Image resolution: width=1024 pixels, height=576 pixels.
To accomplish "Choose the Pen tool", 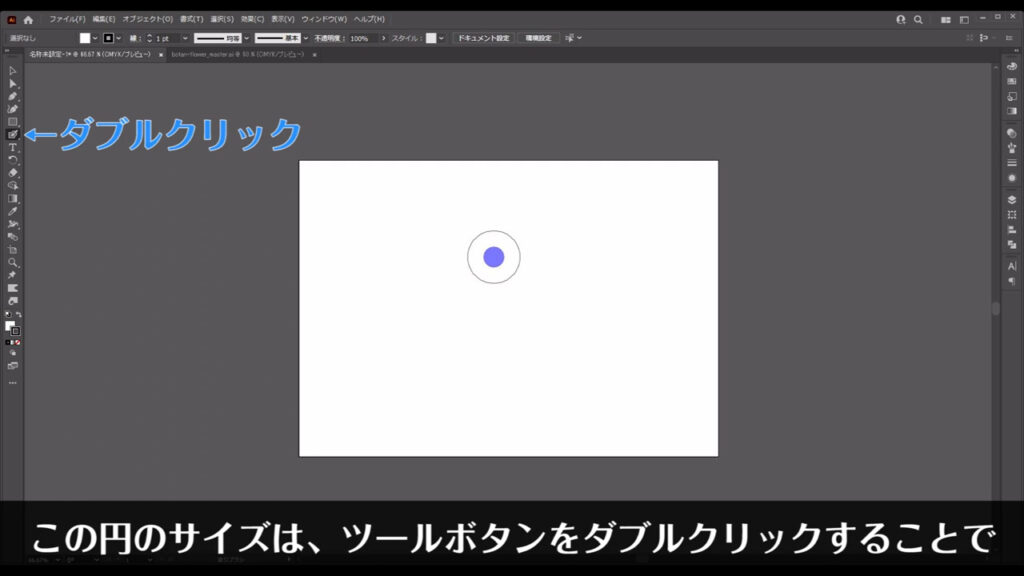I will tap(12, 97).
